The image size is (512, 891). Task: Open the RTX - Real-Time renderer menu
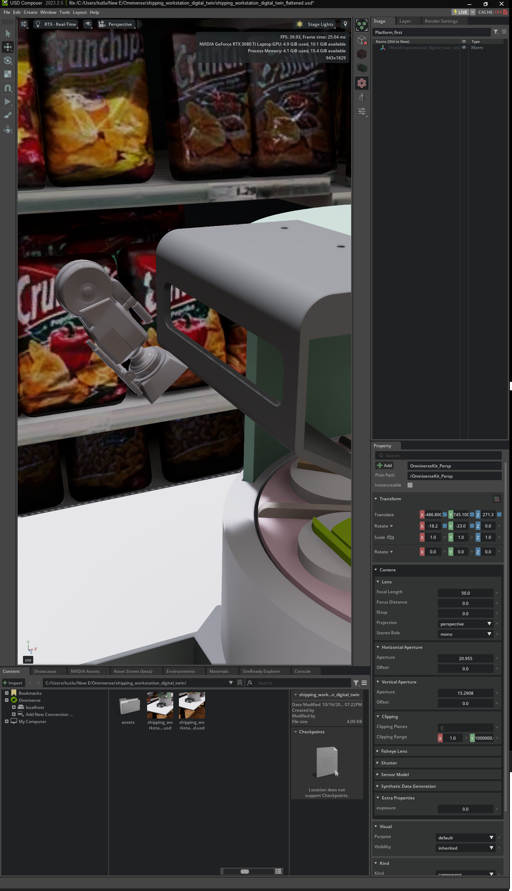(x=56, y=24)
